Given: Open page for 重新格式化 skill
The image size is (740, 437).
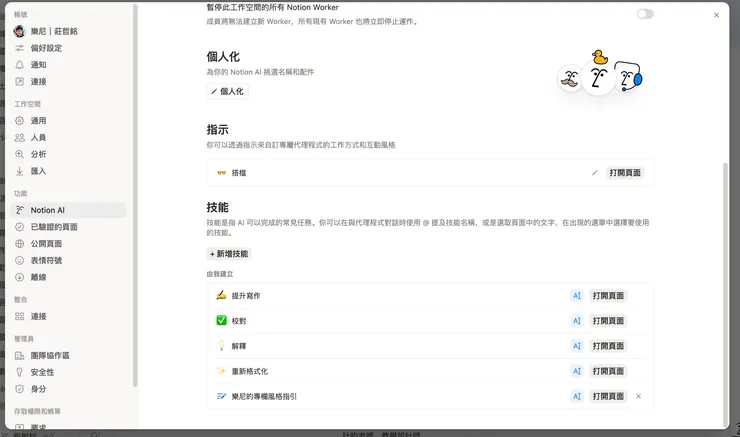Looking at the screenshot, I should [608, 371].
